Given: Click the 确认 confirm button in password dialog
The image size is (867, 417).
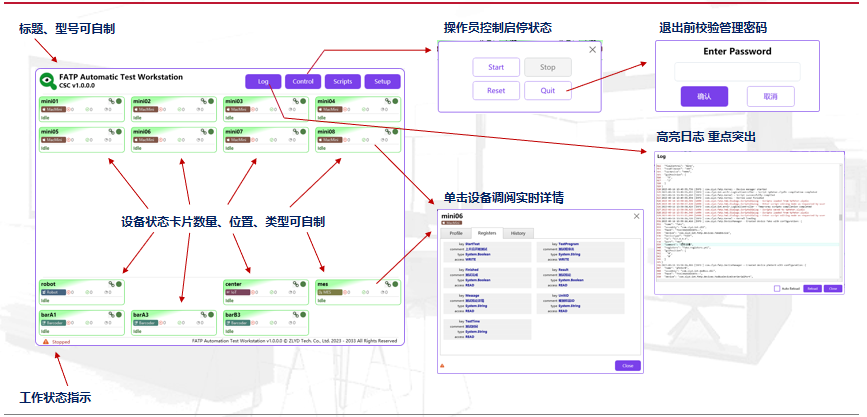Looking at the screenshot, I should (704, 96).
